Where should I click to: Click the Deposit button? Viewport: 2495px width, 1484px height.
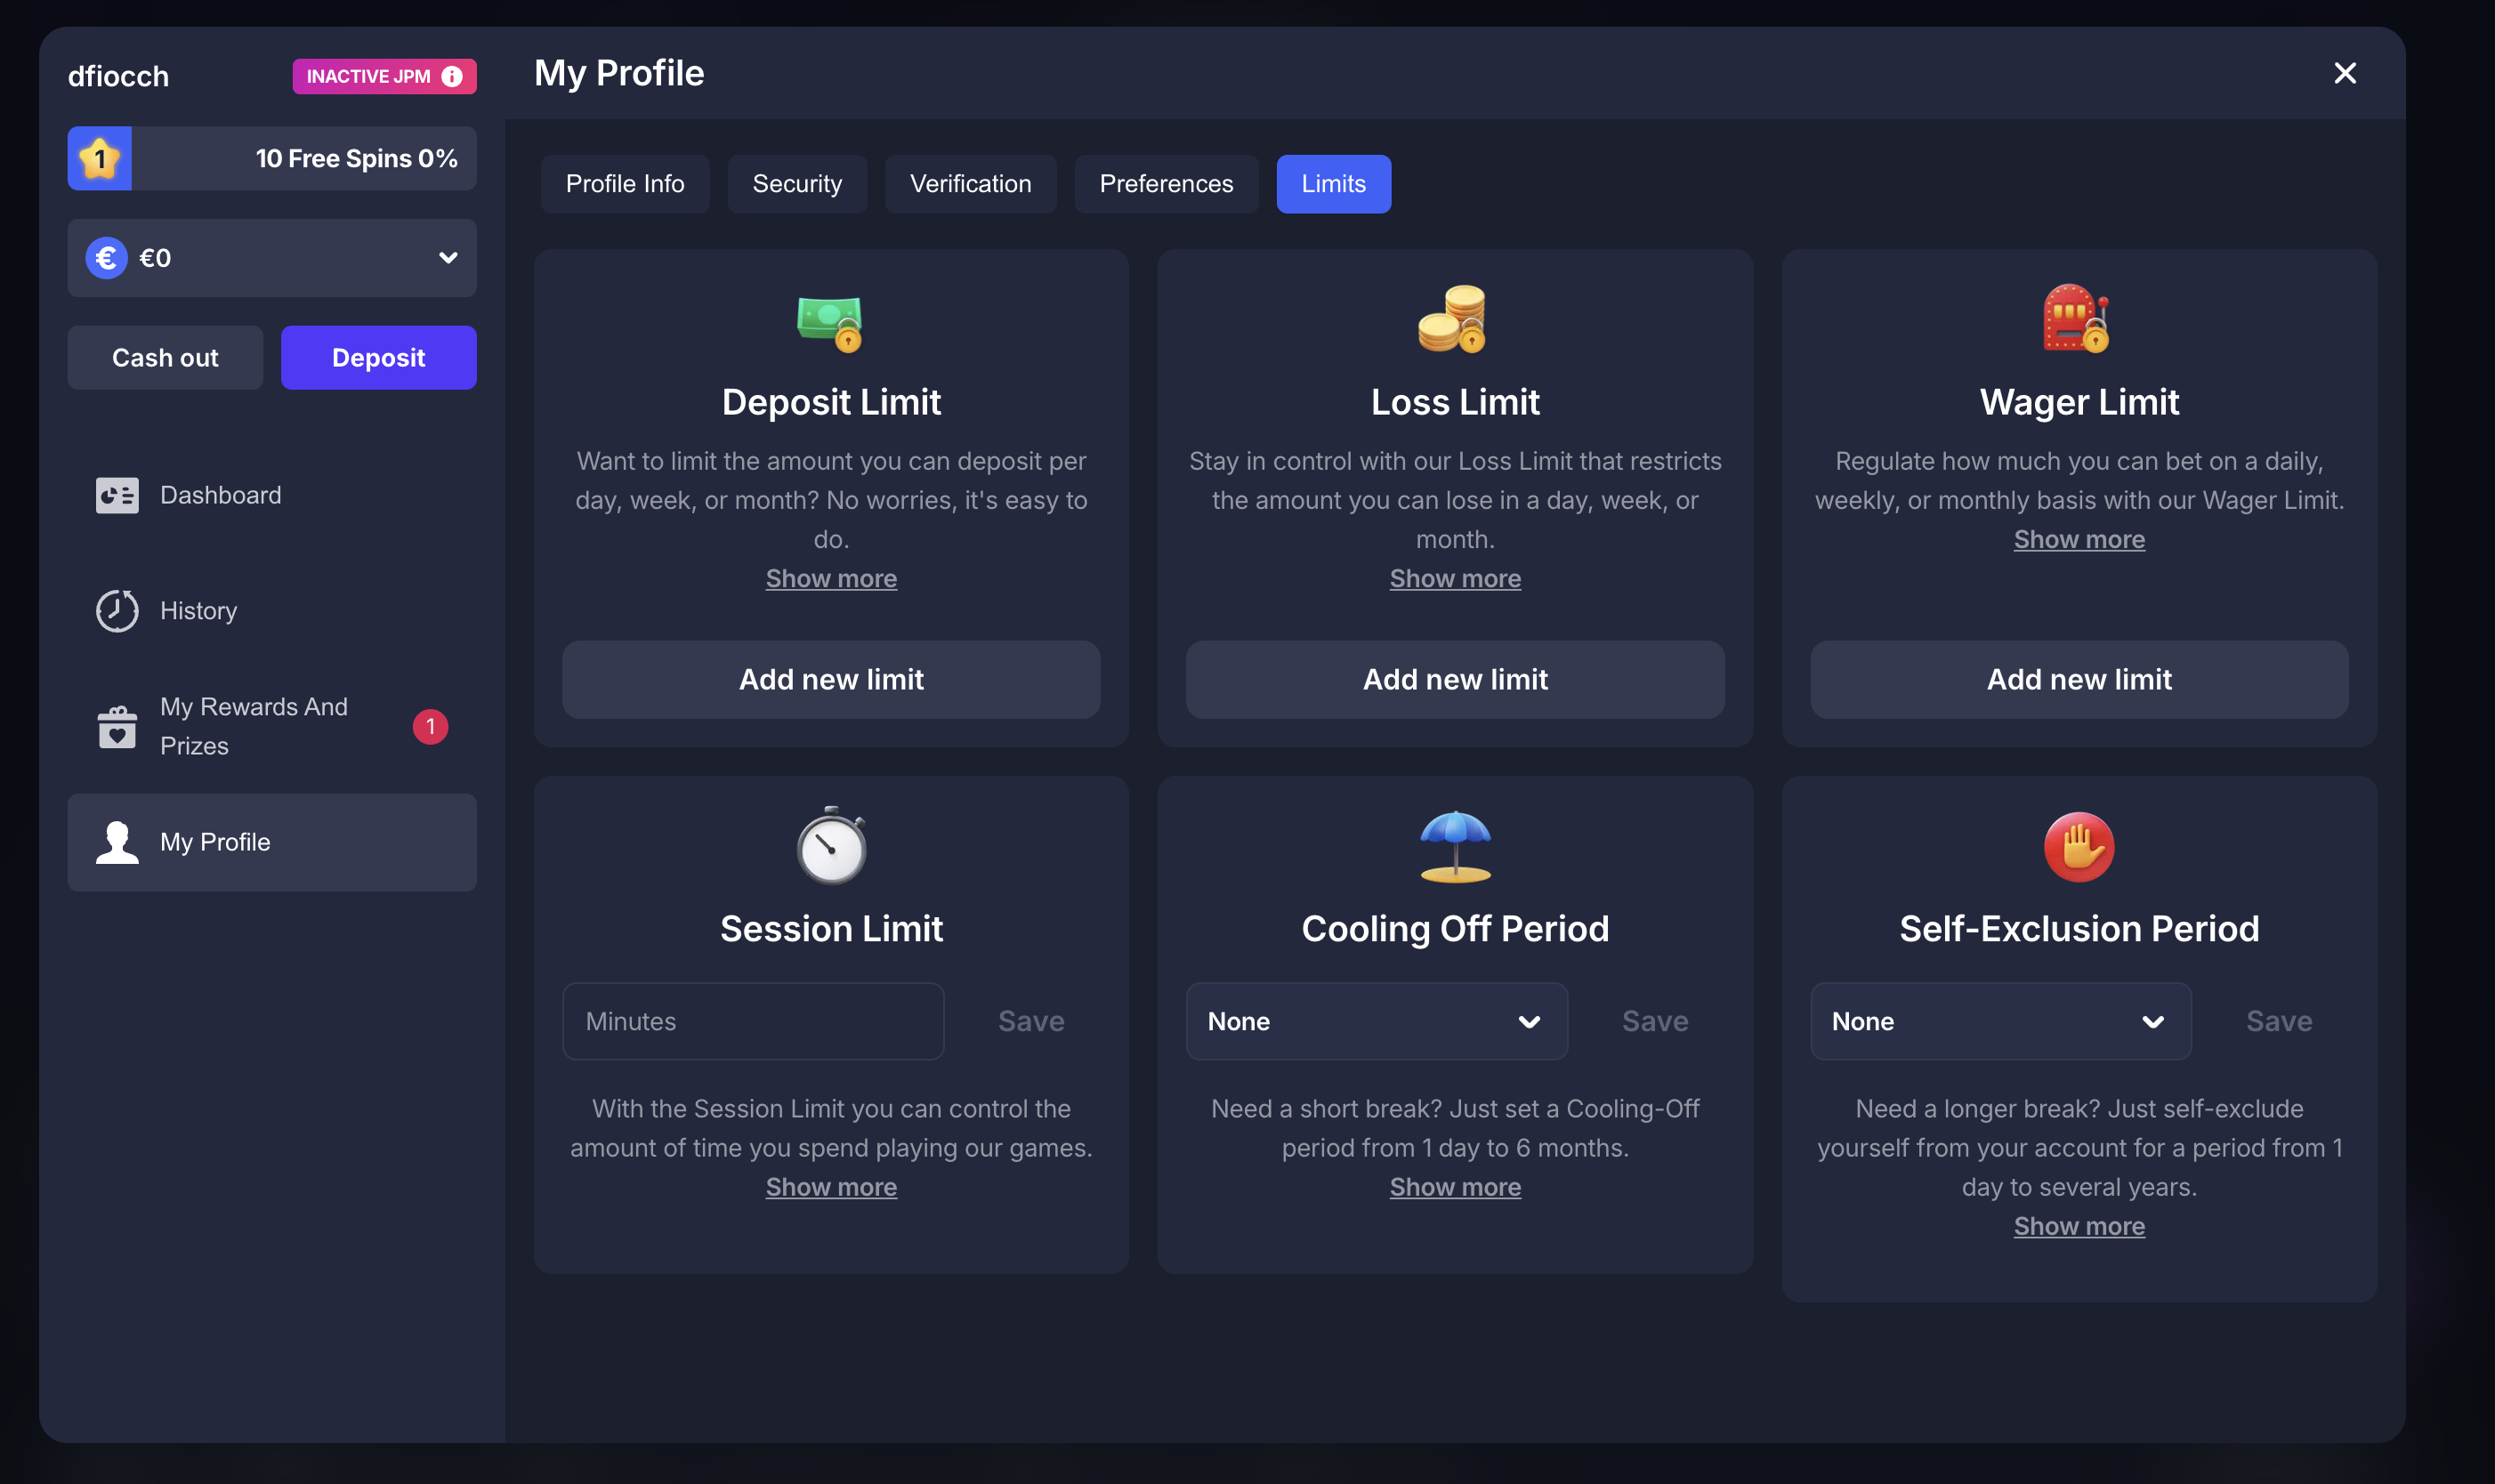379,358
